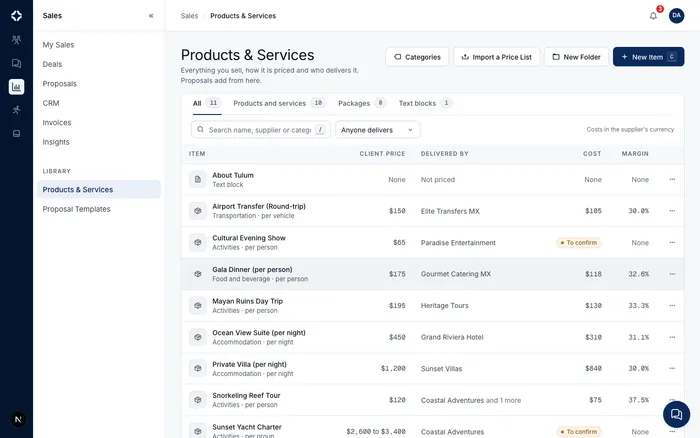Click the Airport Transfer item icon
Image resolution: width=700 pixels, height=438 pixels.
click(x=198, y=211)
